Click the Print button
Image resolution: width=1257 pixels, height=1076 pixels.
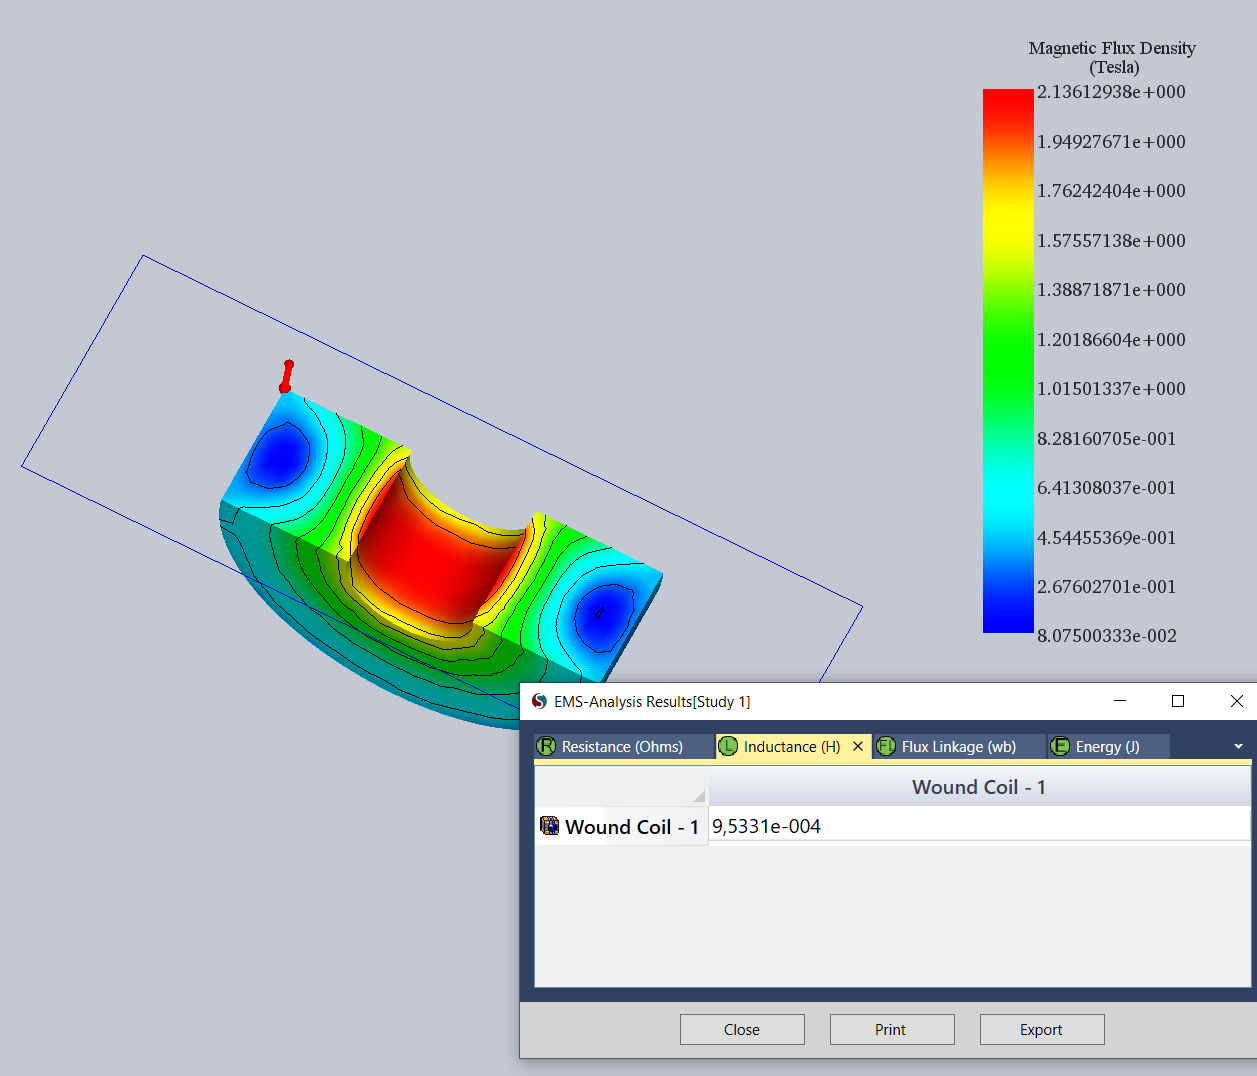pos(891,1029)
